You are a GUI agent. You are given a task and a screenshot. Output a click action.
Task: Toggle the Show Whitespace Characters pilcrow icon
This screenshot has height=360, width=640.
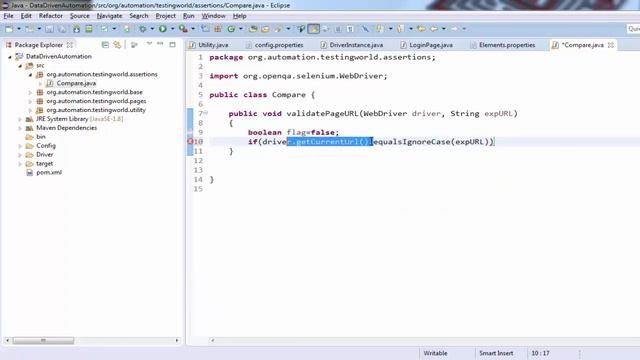pos(350,29)
